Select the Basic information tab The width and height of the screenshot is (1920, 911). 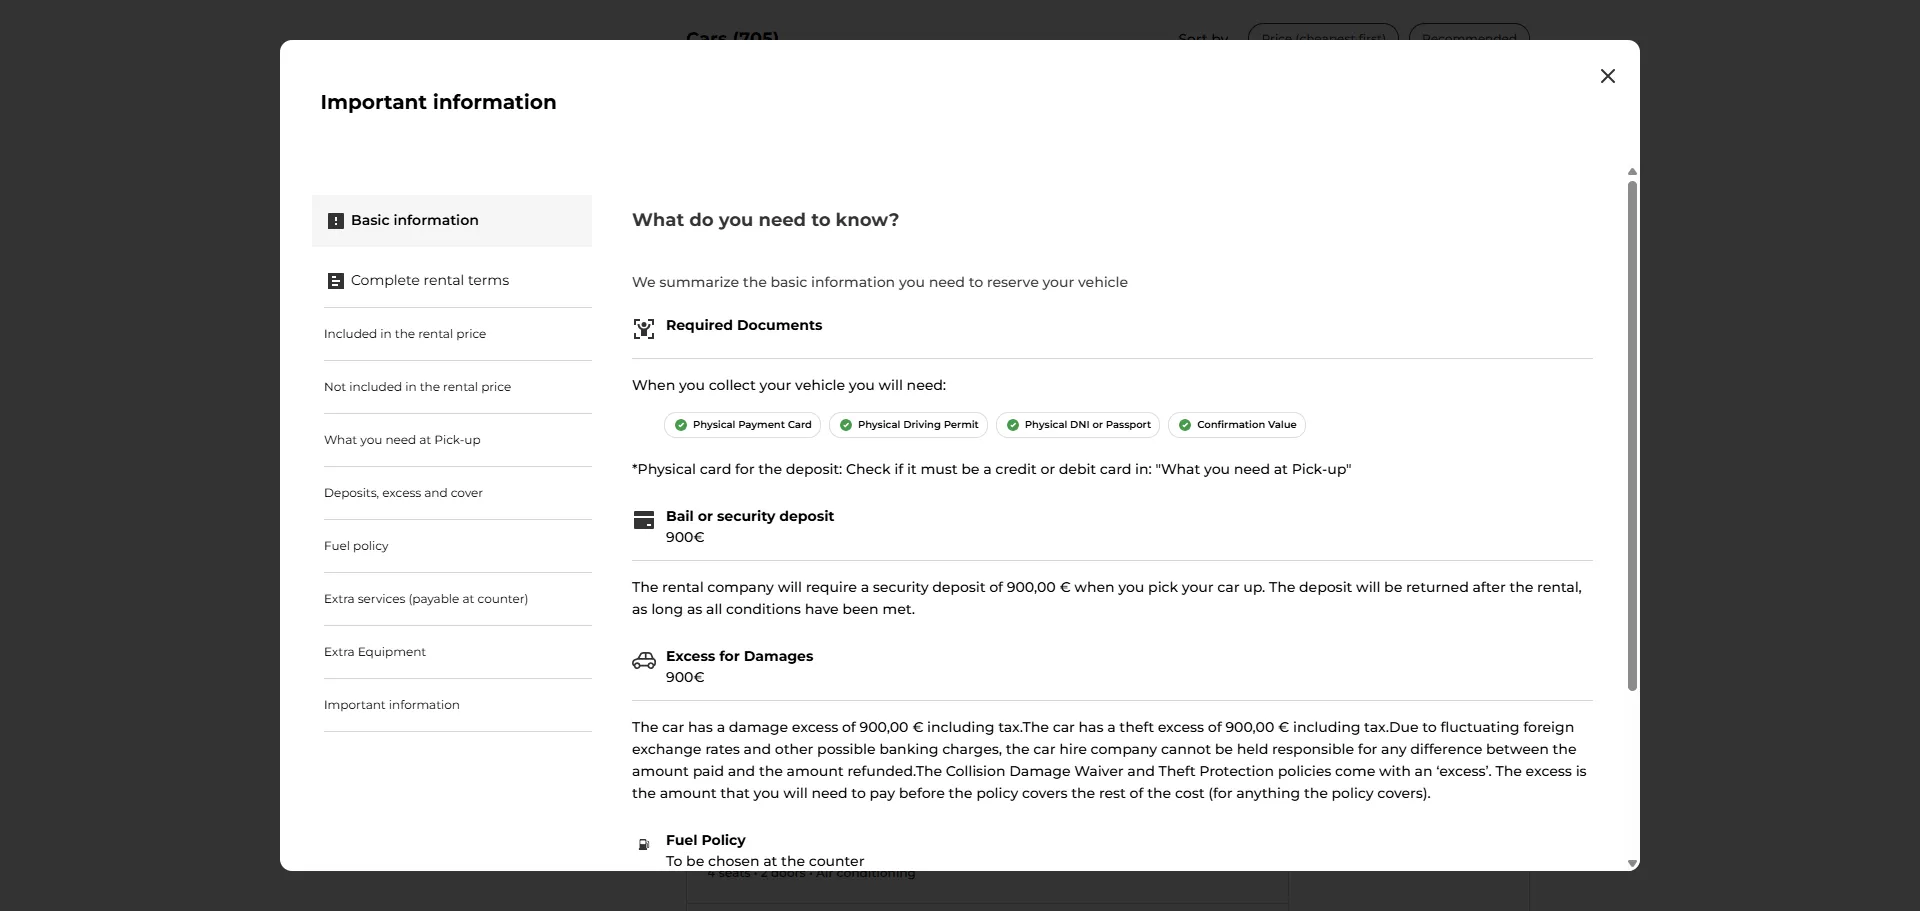pos(452,221)
